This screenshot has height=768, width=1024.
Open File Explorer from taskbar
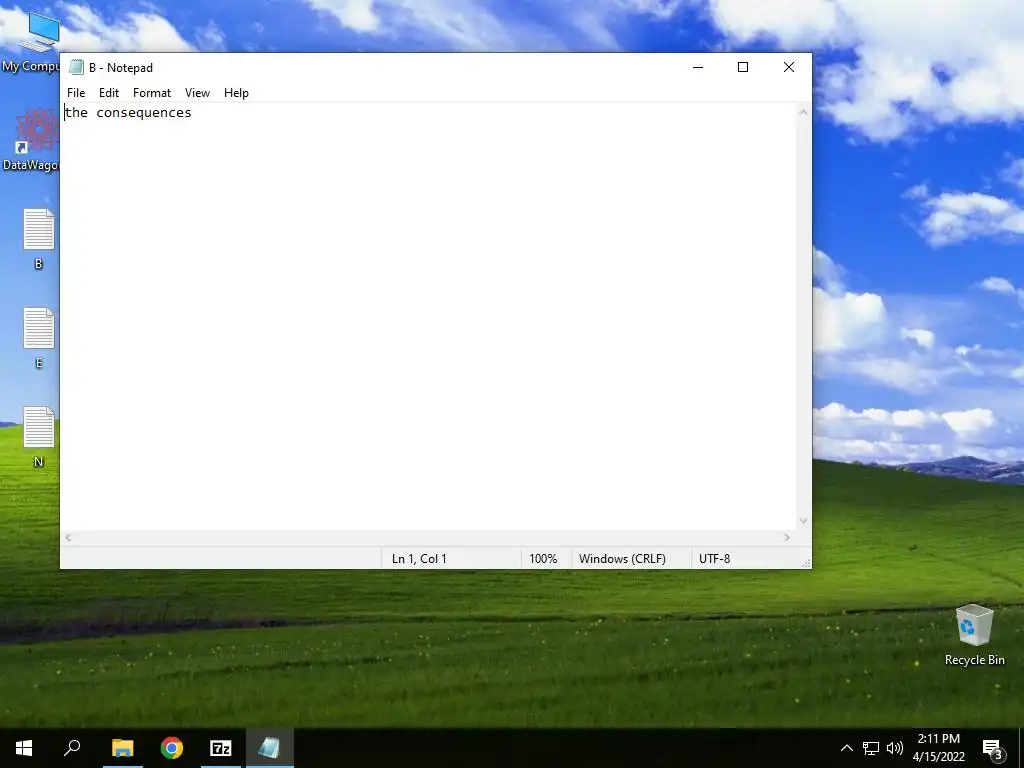tap(122, 748)
